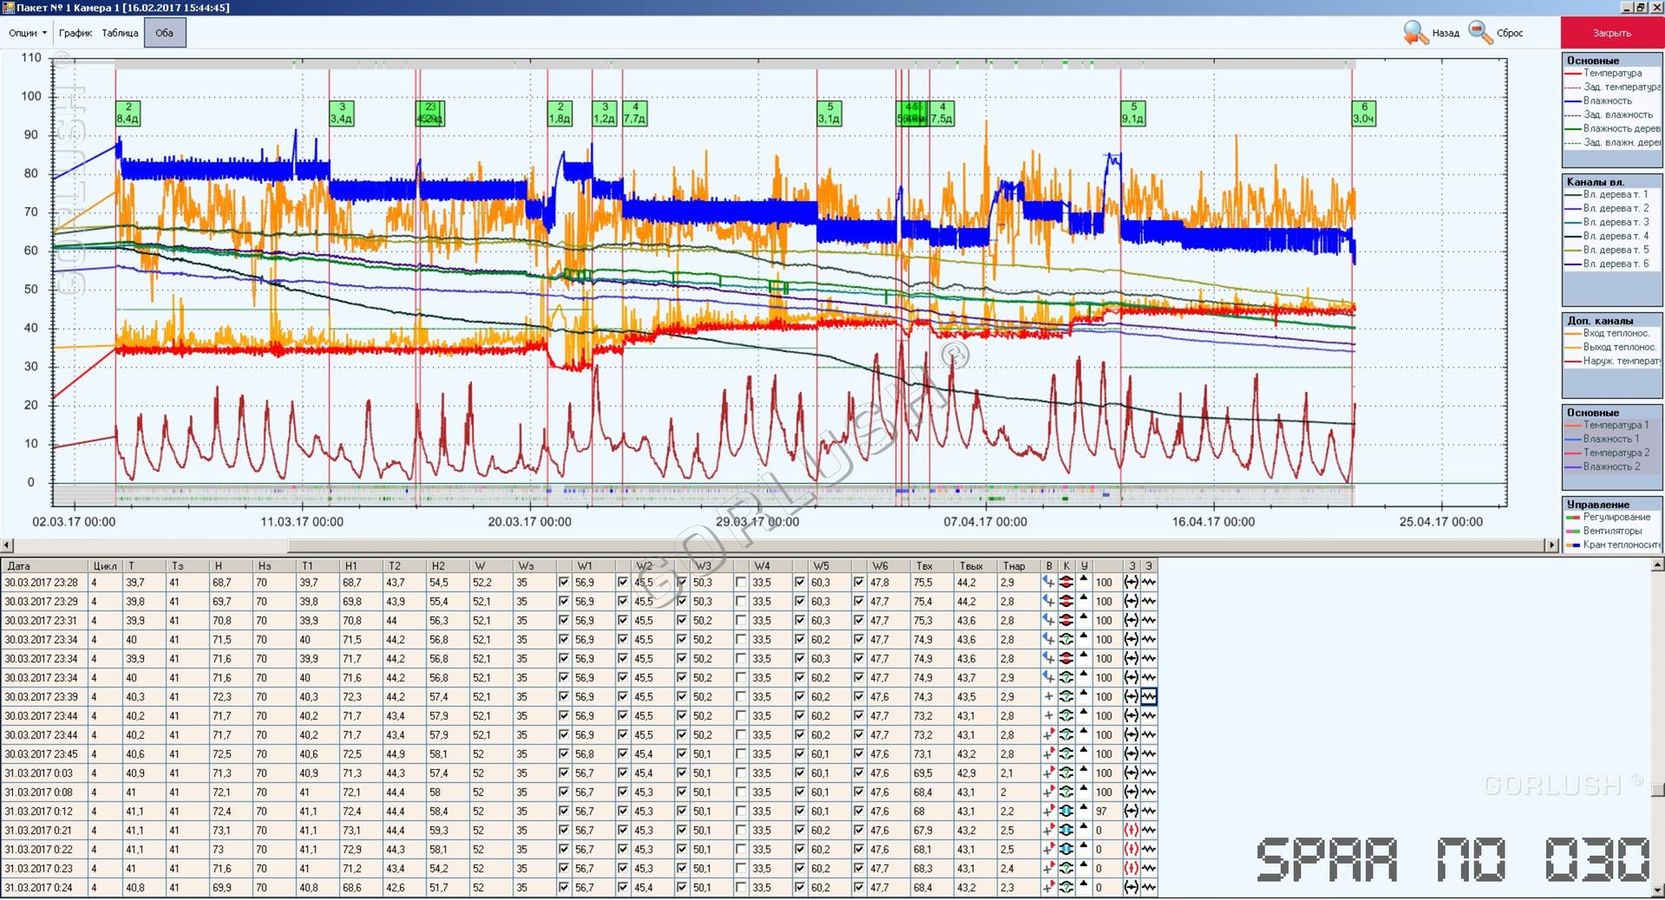This screenshot has width=1665, height=900.
Task: Click the table scrollbar up arrow
Action: click(1657, 566)
